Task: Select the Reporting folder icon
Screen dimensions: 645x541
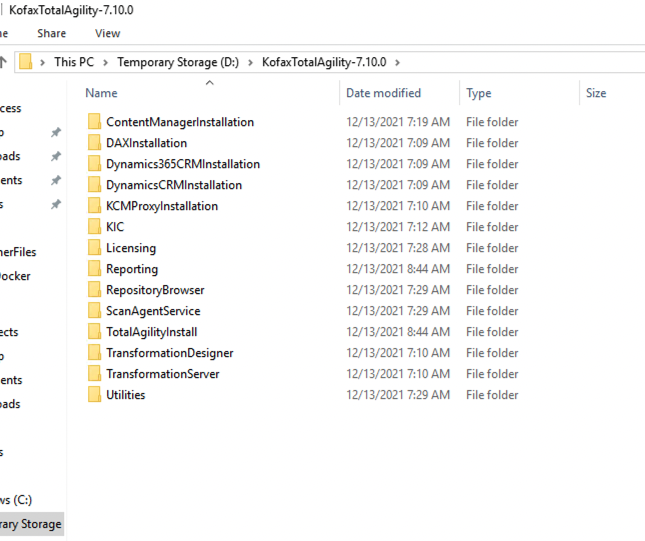Action: pyautogui.click(x=94, y=269)
